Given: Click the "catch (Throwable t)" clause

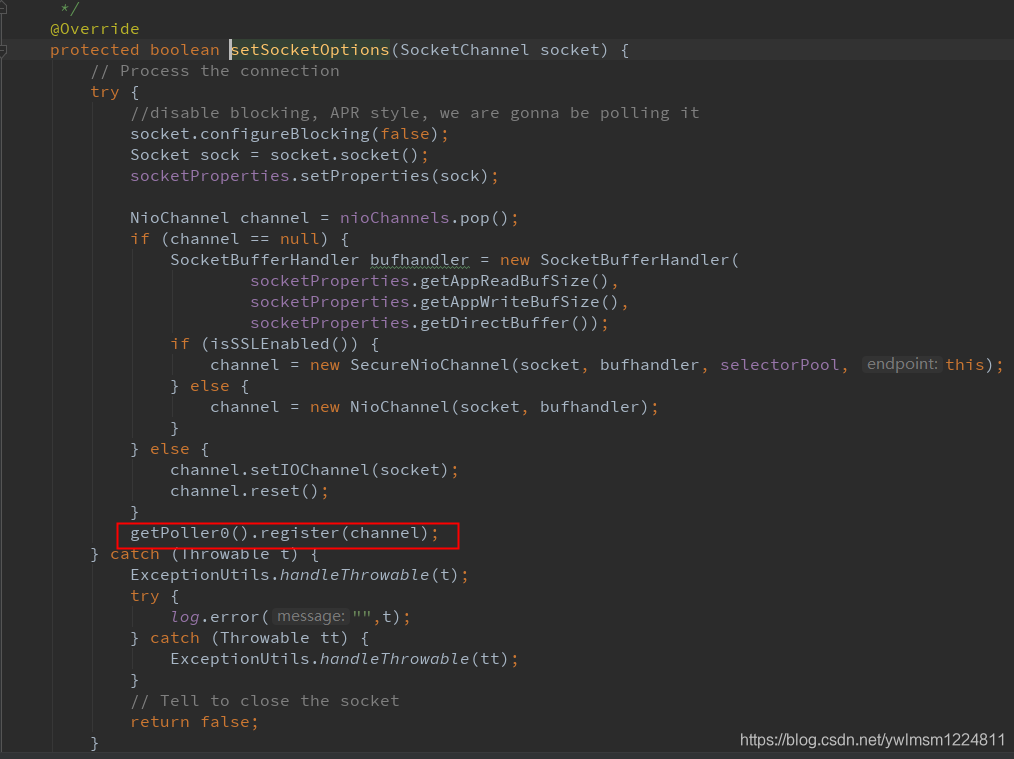Looking at the screenshot, I should click(204, 555).
